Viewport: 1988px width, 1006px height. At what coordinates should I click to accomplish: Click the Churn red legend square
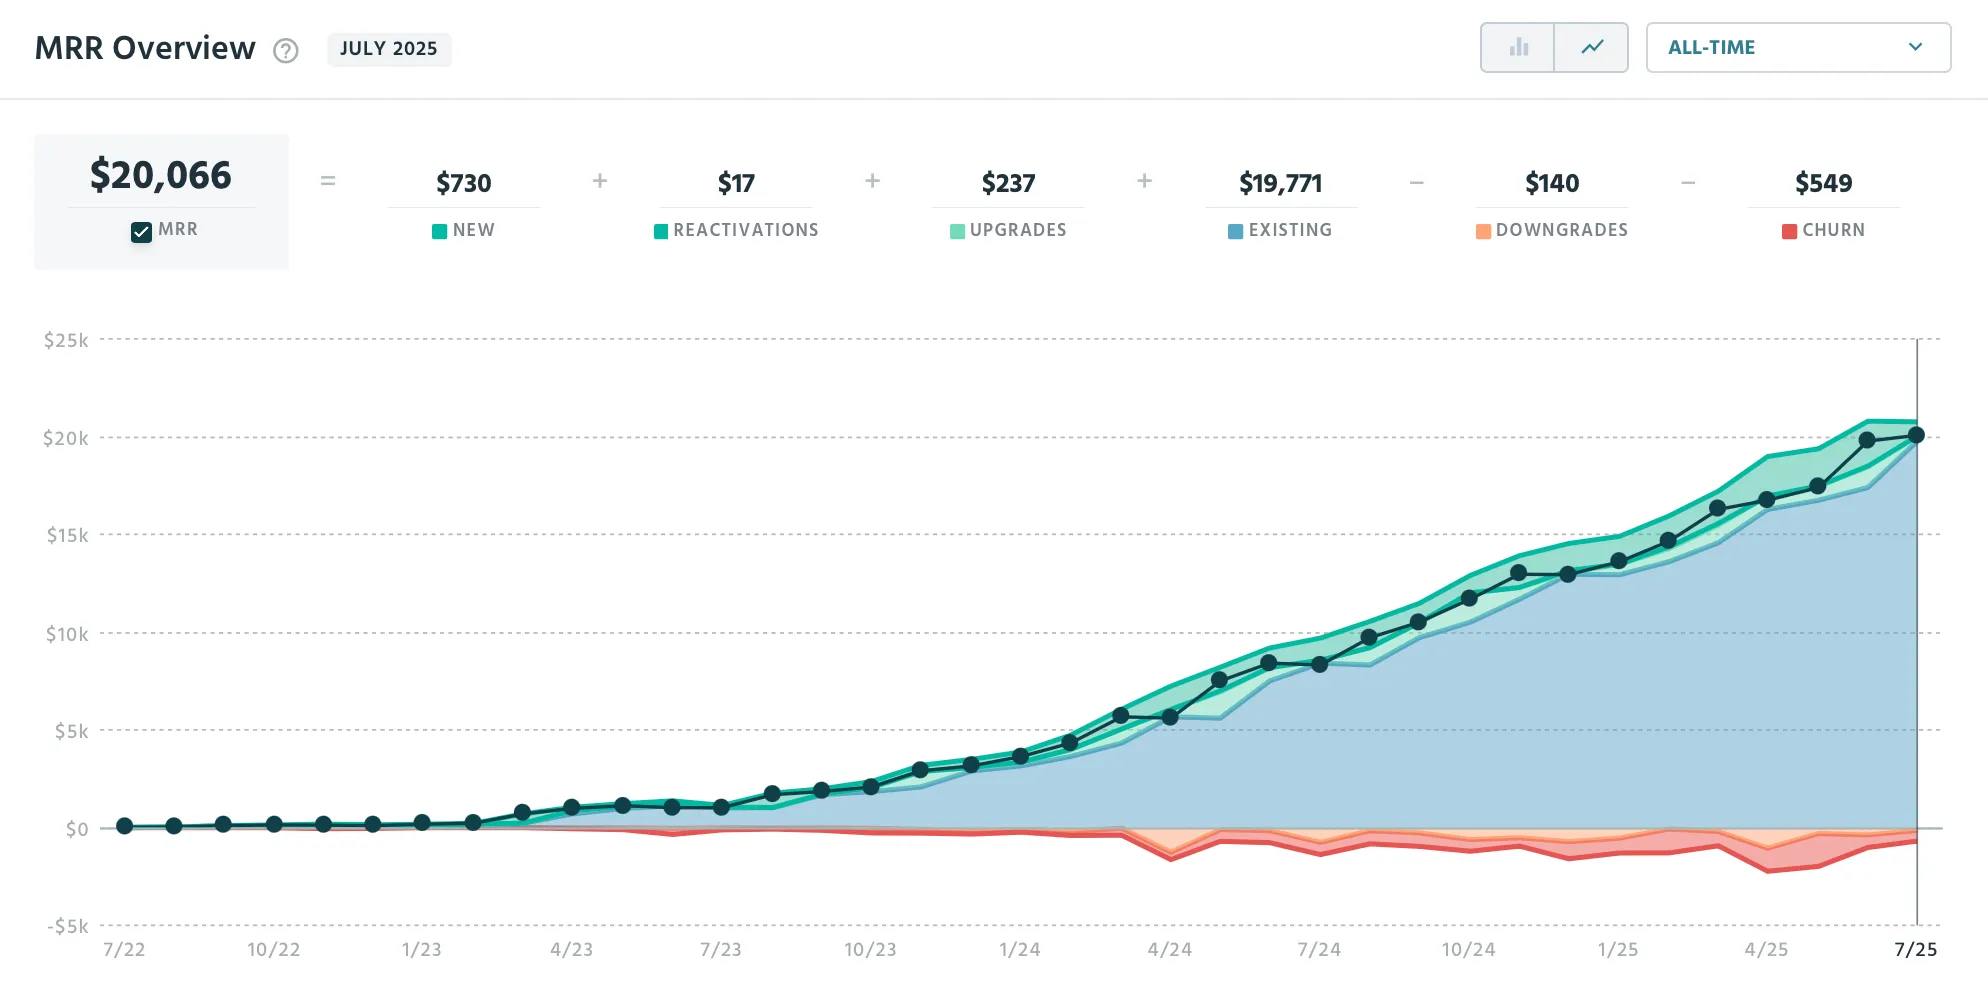pos(1789,232)
